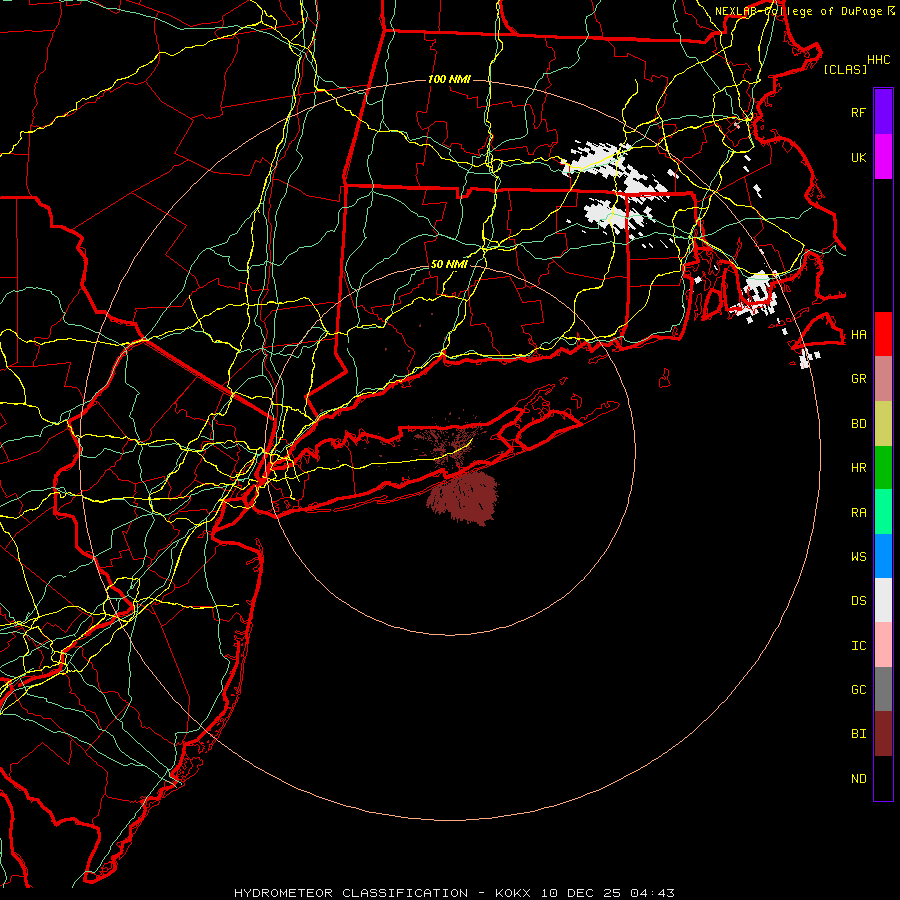Click the HA legend label
This screenshot has height=900, width=900.
pos(858,334)
